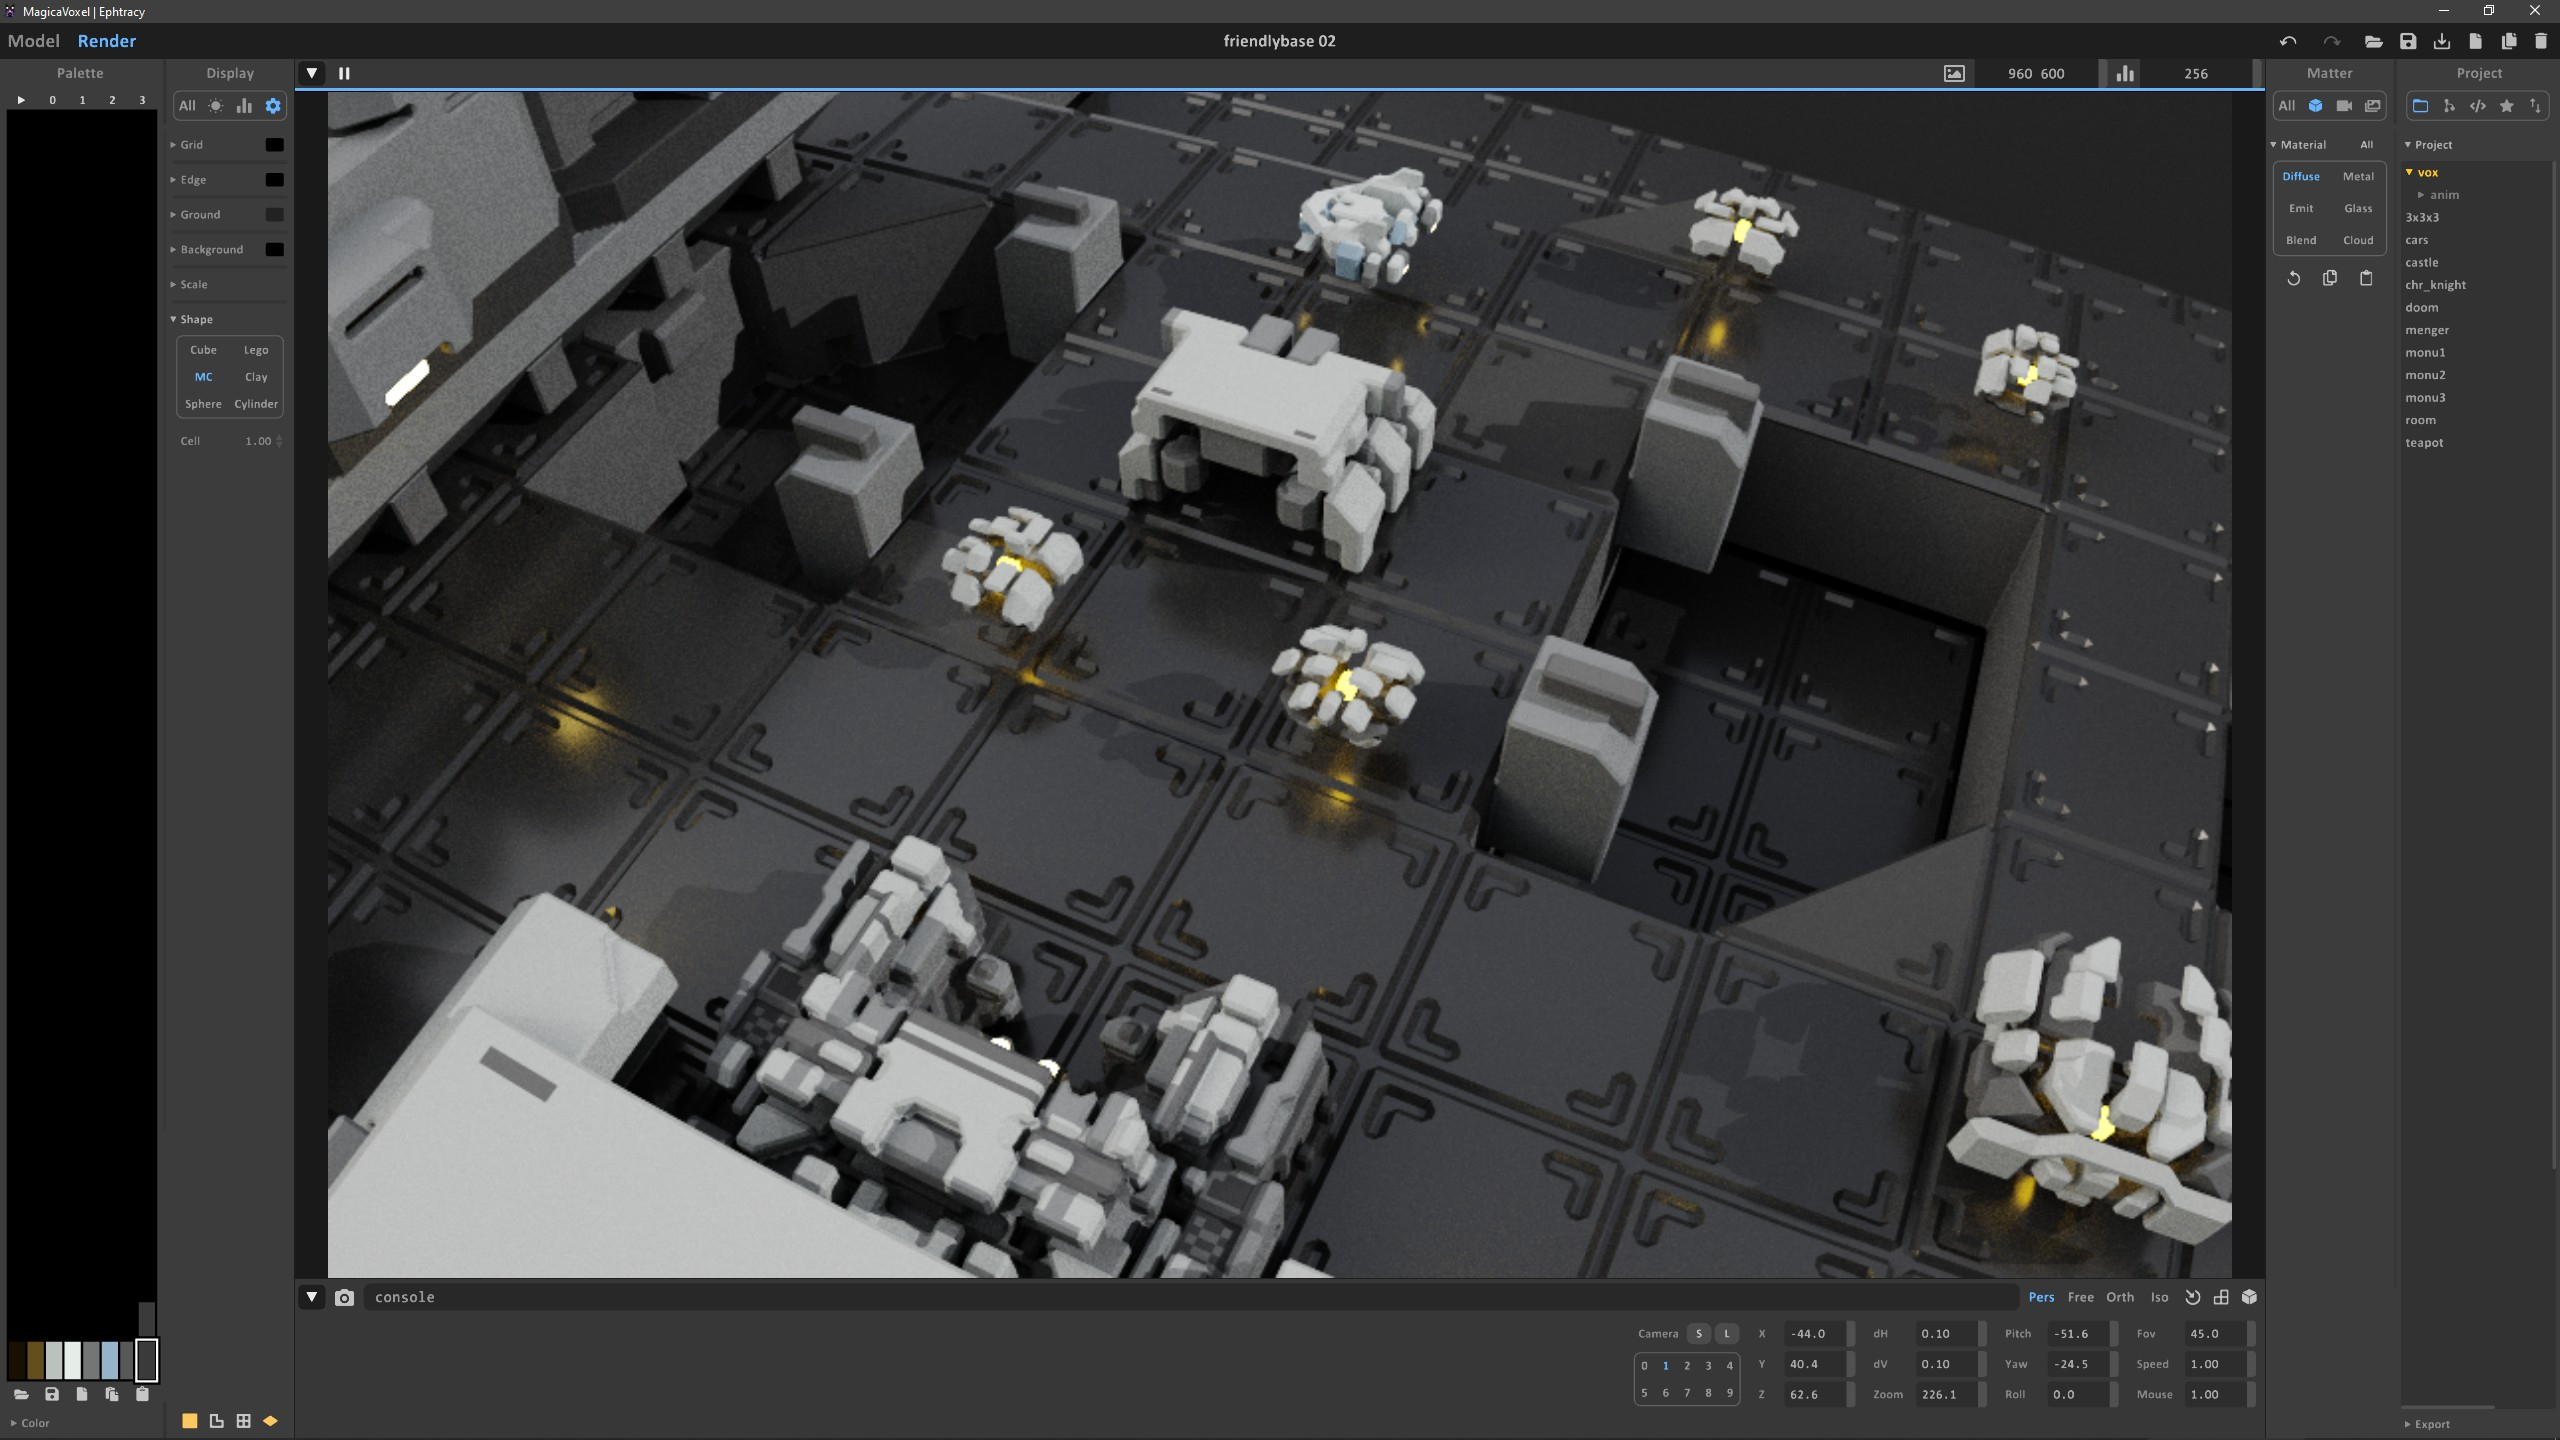
Task: Click the save-as download icon in top toolbar
Action: 2442,41
